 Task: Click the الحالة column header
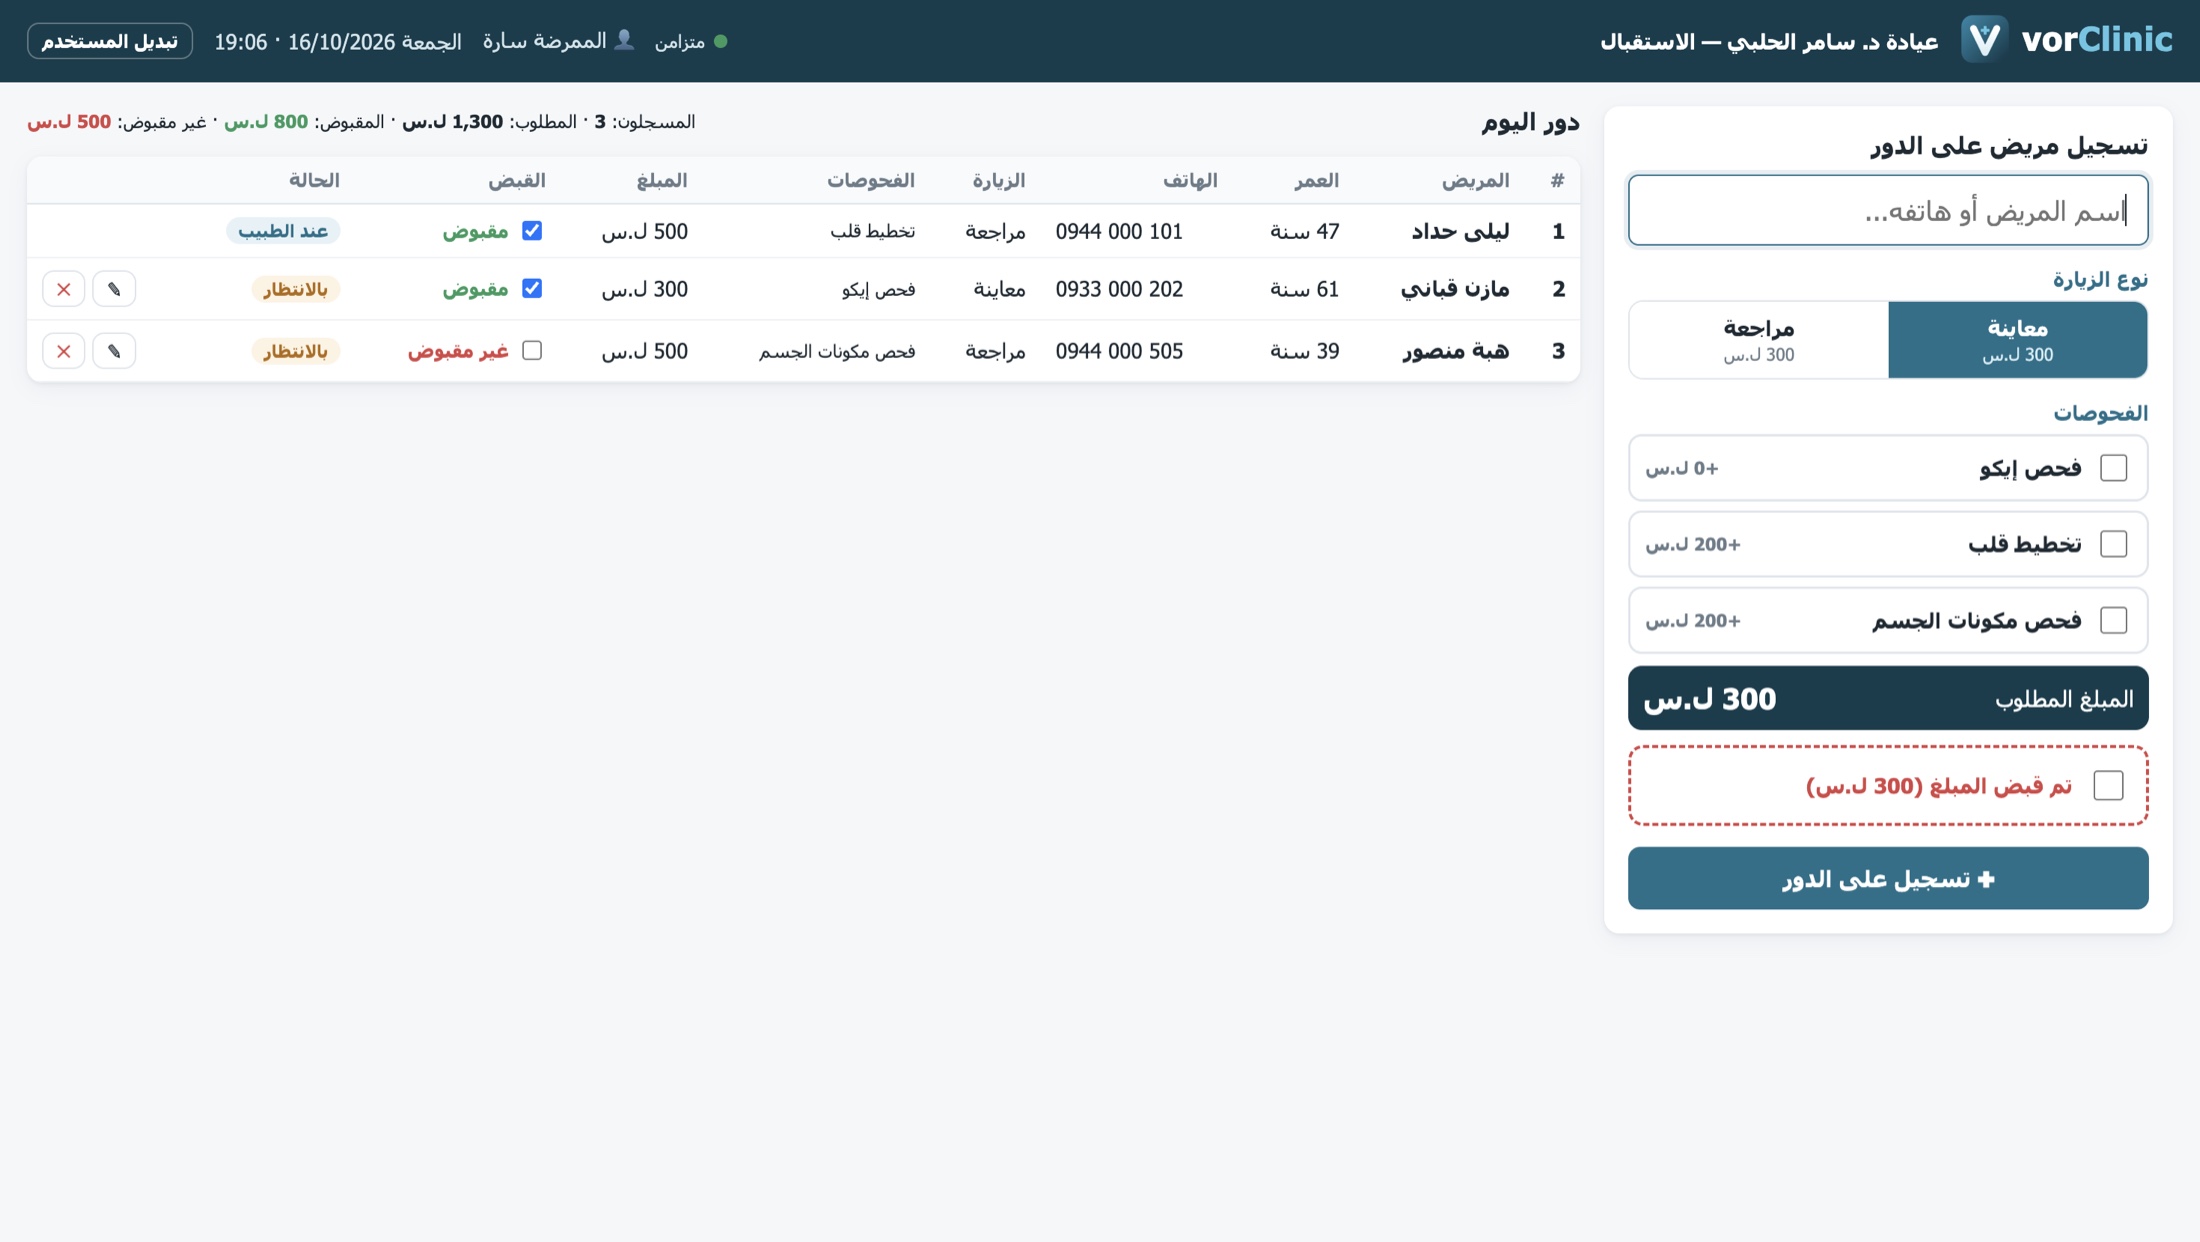pos(314,180)
